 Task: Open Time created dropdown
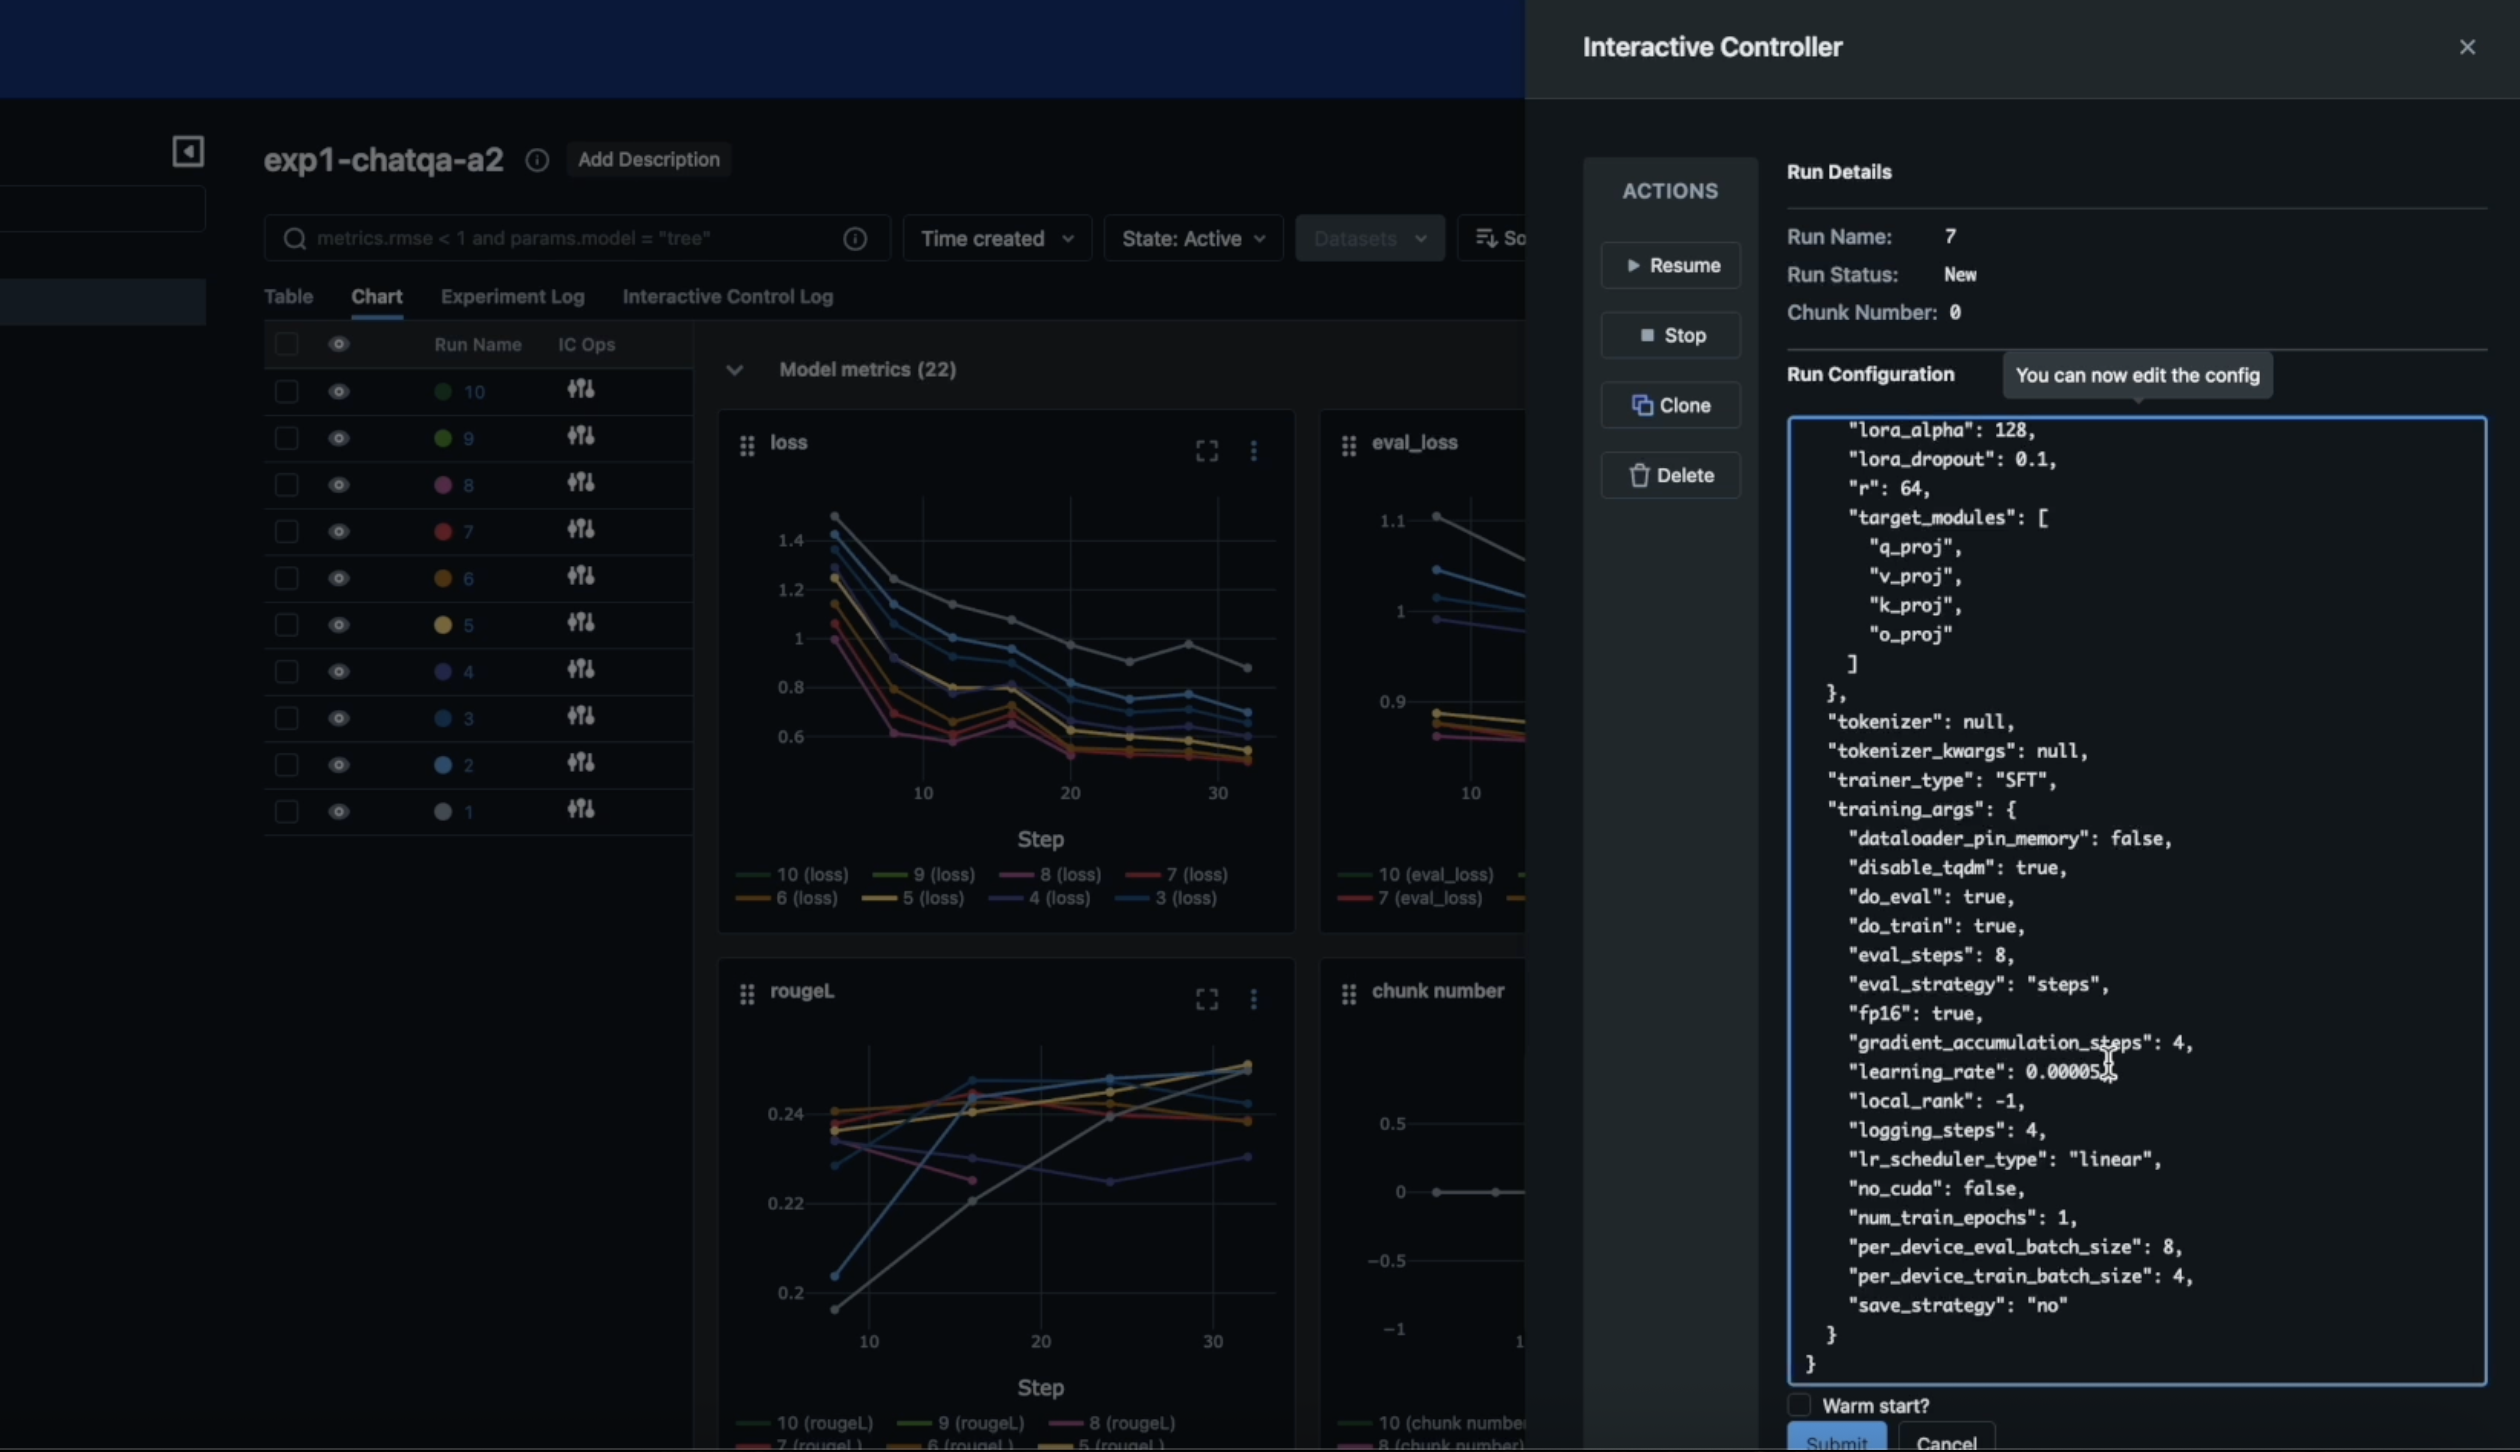(x=997, y=239)
